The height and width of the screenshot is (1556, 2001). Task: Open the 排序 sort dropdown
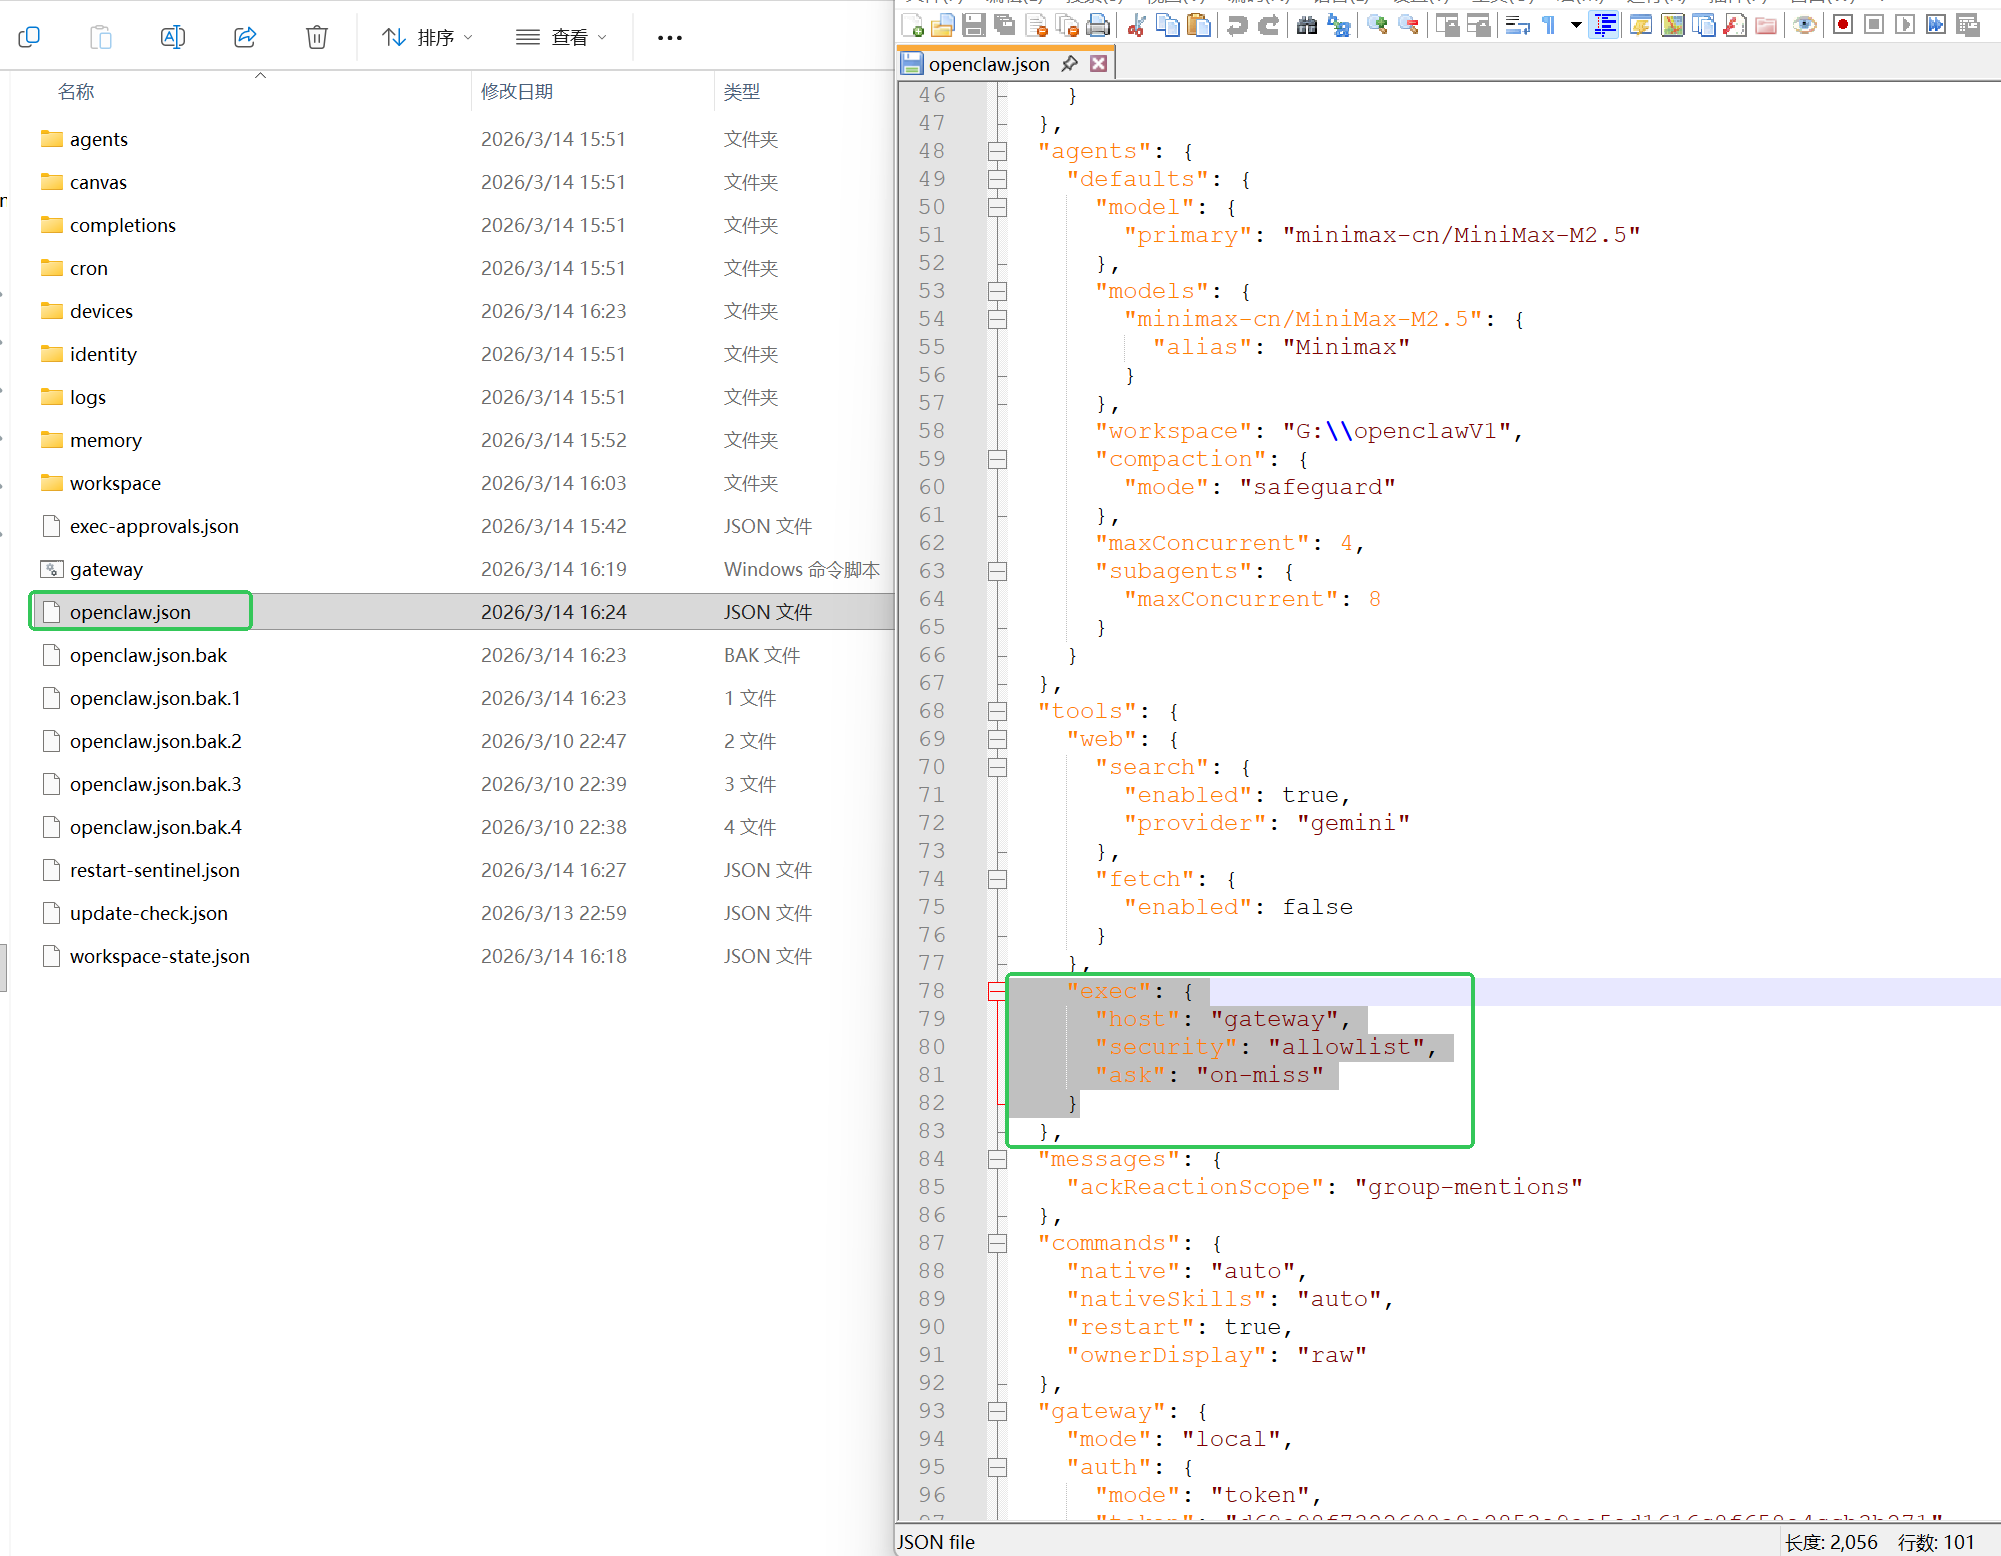pyautogui.click(x=427, y=37)
